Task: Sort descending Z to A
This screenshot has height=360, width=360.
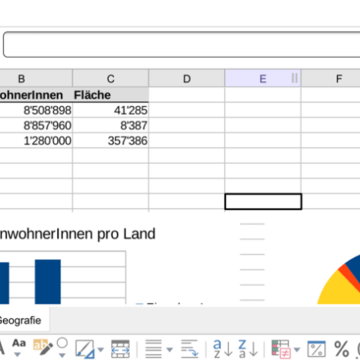Action: coord(248,349)
